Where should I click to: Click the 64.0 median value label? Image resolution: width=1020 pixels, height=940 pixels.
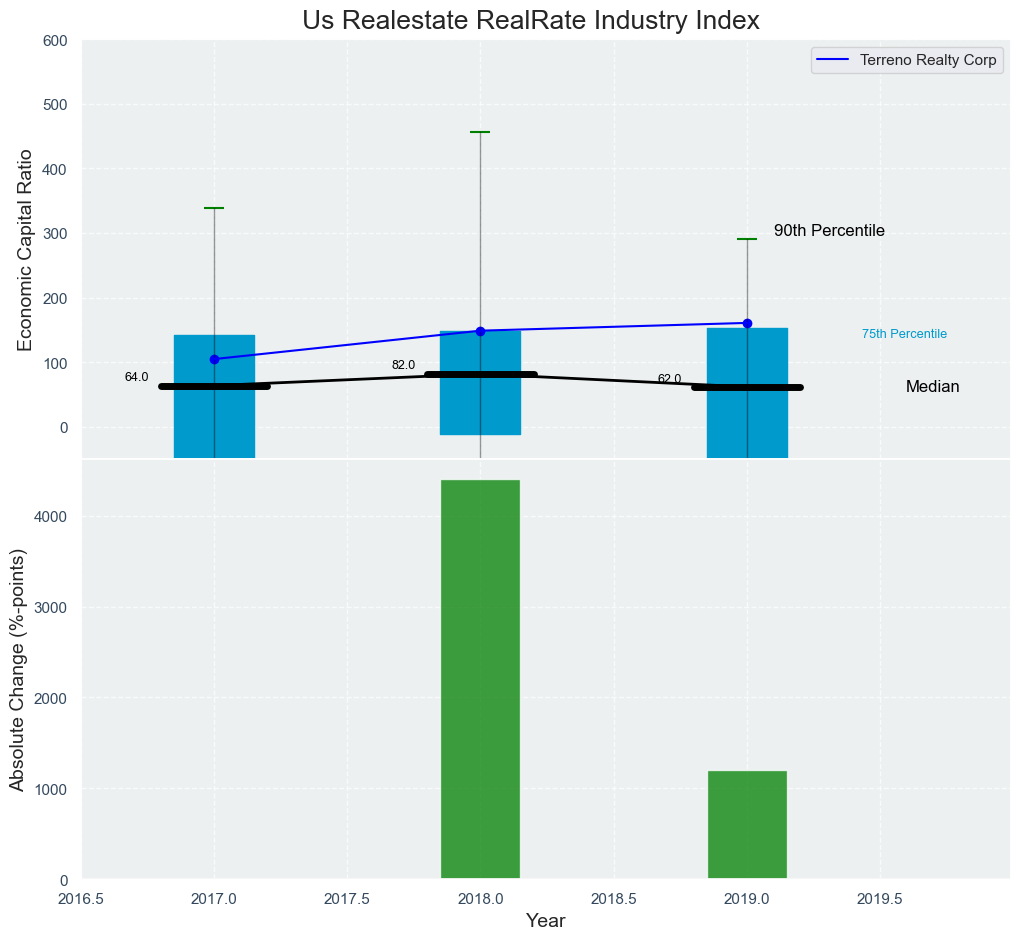point(136,377)
